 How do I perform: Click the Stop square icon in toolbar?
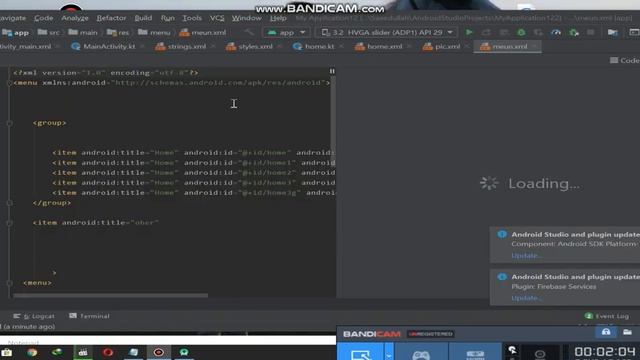[x=590, y=32]
